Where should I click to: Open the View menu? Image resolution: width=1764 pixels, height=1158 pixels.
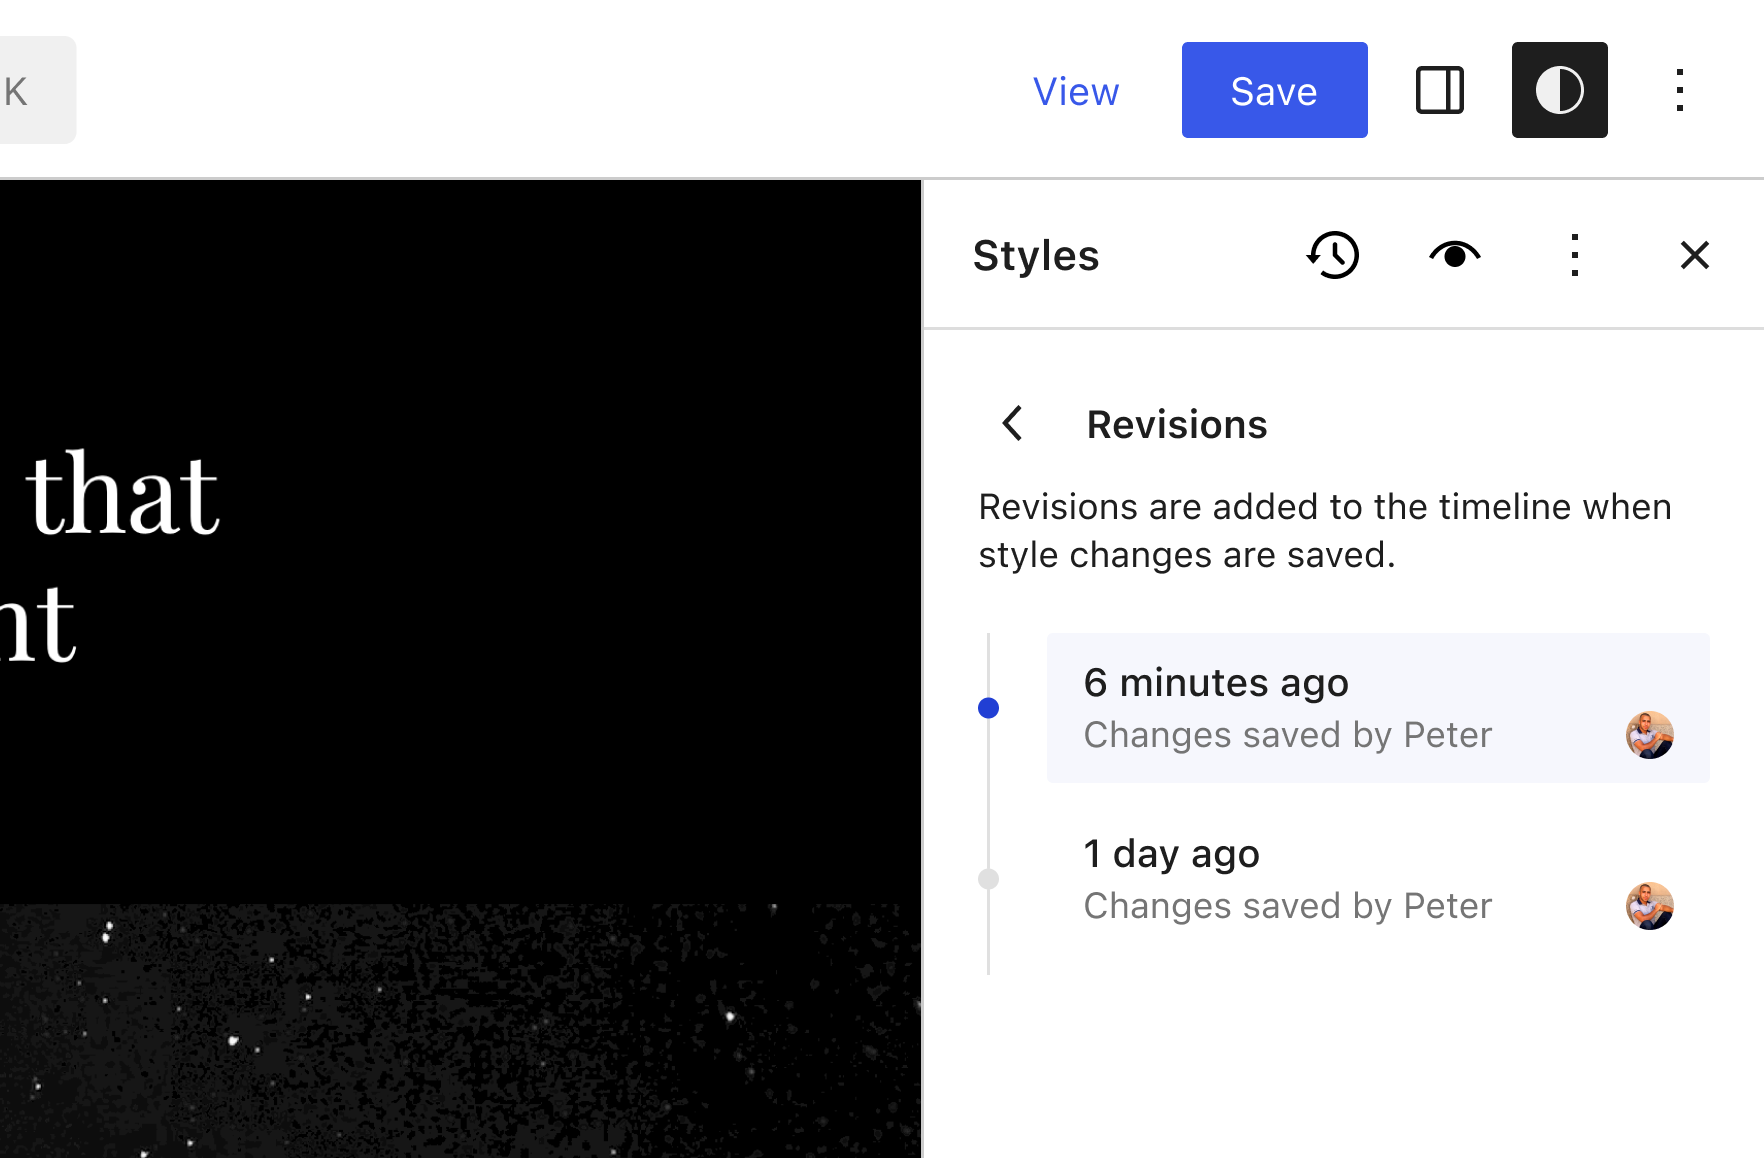[x=1076, y=90]
